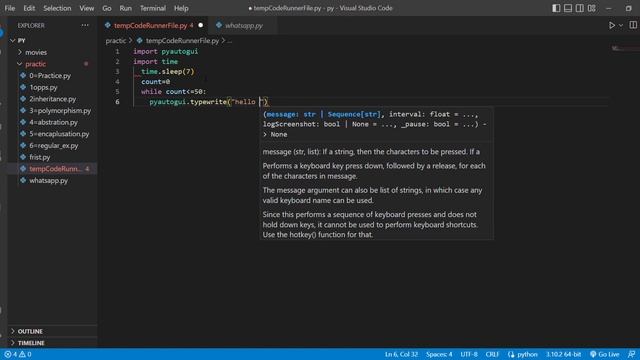The height and width of the screenshot is (360, 640).
Task: Change end of line sequence CRLF
Action: click(492, 354)
